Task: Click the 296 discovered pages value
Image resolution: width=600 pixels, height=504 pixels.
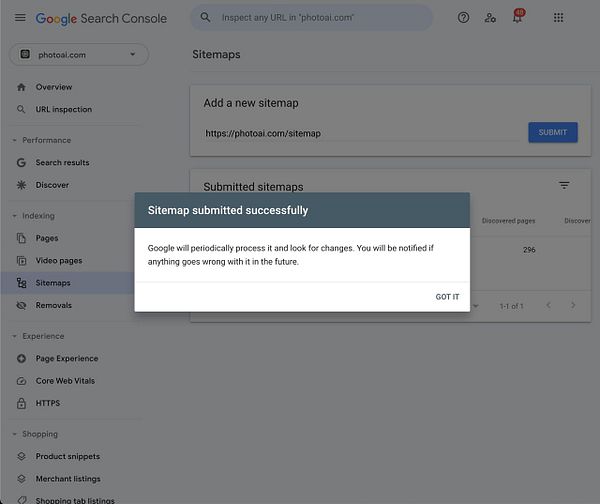Action: [x=529, y=250]
